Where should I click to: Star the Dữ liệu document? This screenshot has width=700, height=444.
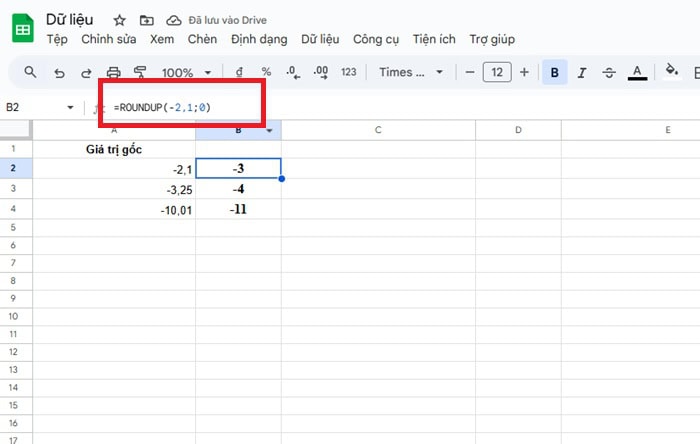tap(119, 20)
